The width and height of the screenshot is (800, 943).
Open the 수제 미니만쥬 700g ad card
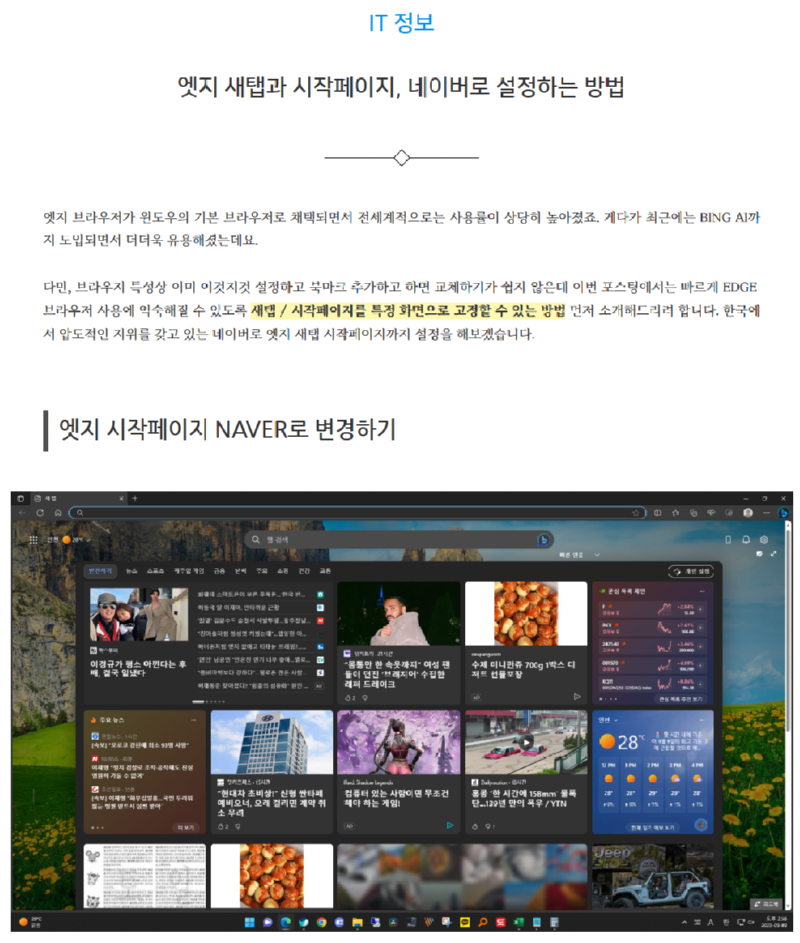click(526, 642)
